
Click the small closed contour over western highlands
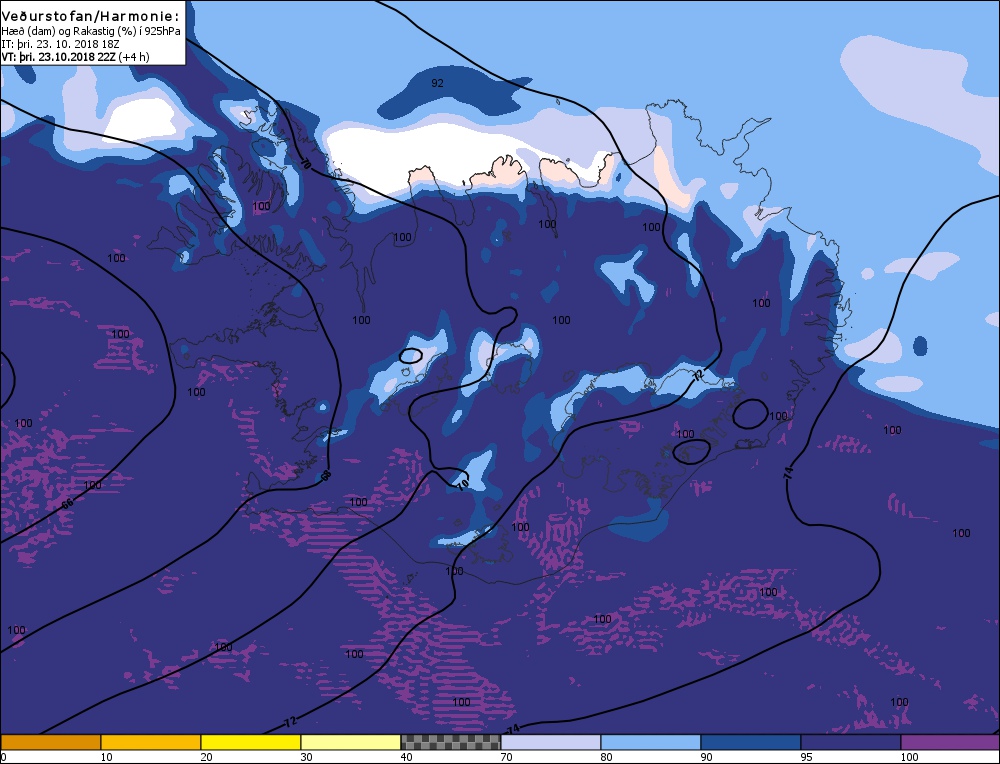coord(411,355)
